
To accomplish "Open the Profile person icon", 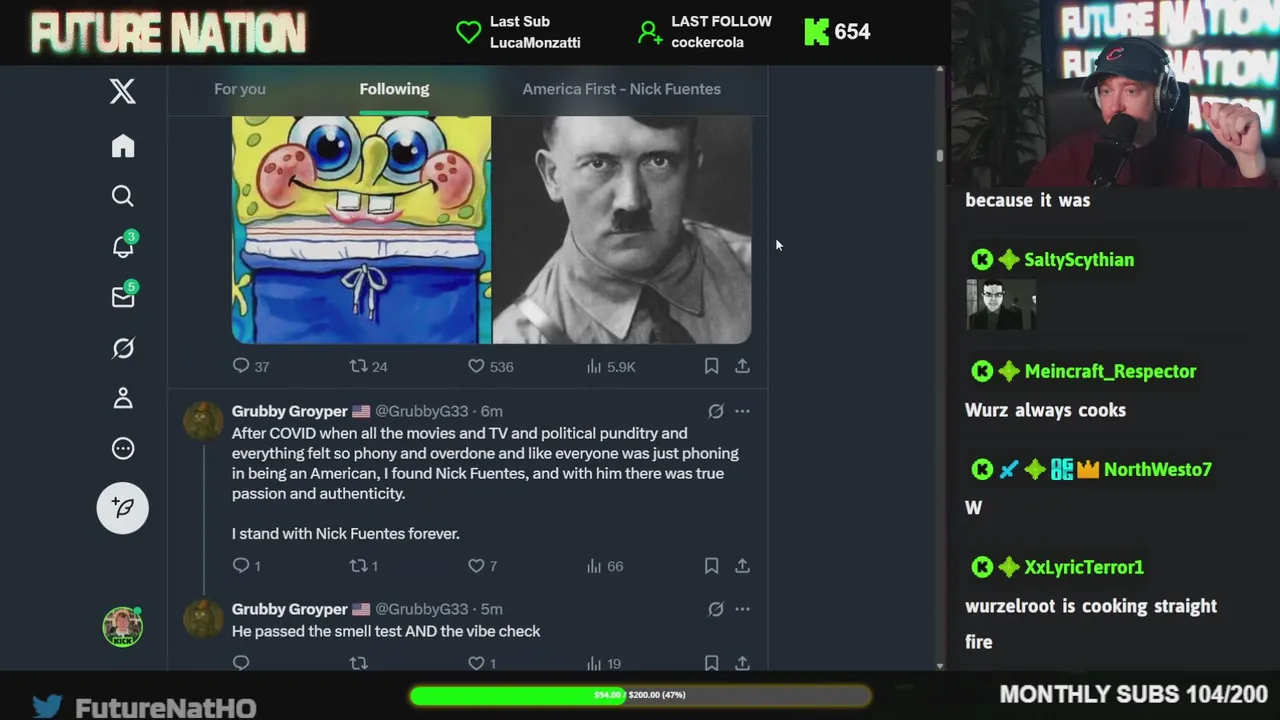I will [122, 398].
